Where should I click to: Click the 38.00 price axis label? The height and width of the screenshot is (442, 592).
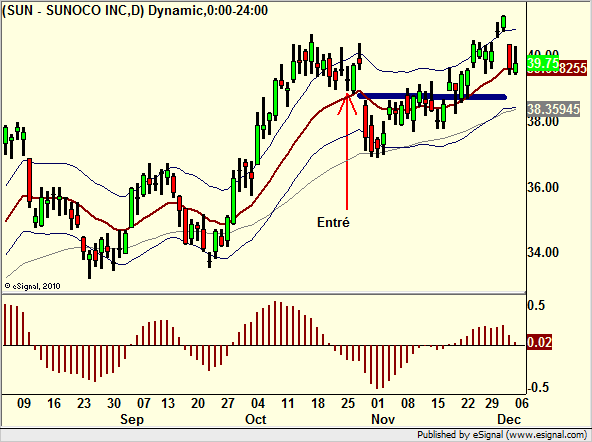(x=543, y=122)
